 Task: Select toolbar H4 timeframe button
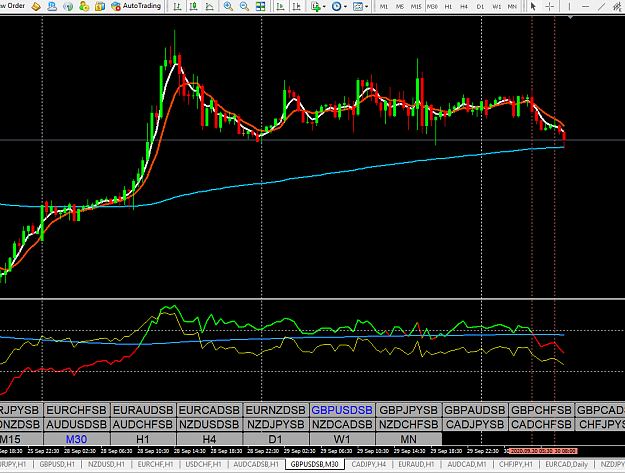click(464, 6)
